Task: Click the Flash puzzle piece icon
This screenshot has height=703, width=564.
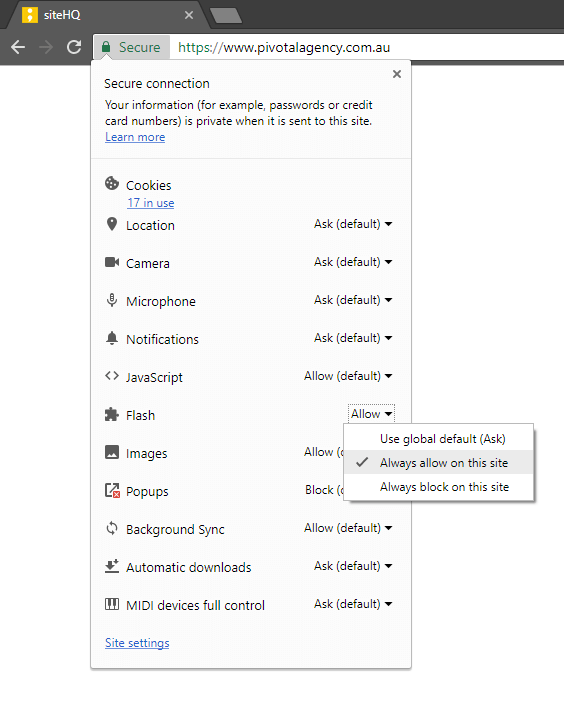Action: click(x=112, y=414)
